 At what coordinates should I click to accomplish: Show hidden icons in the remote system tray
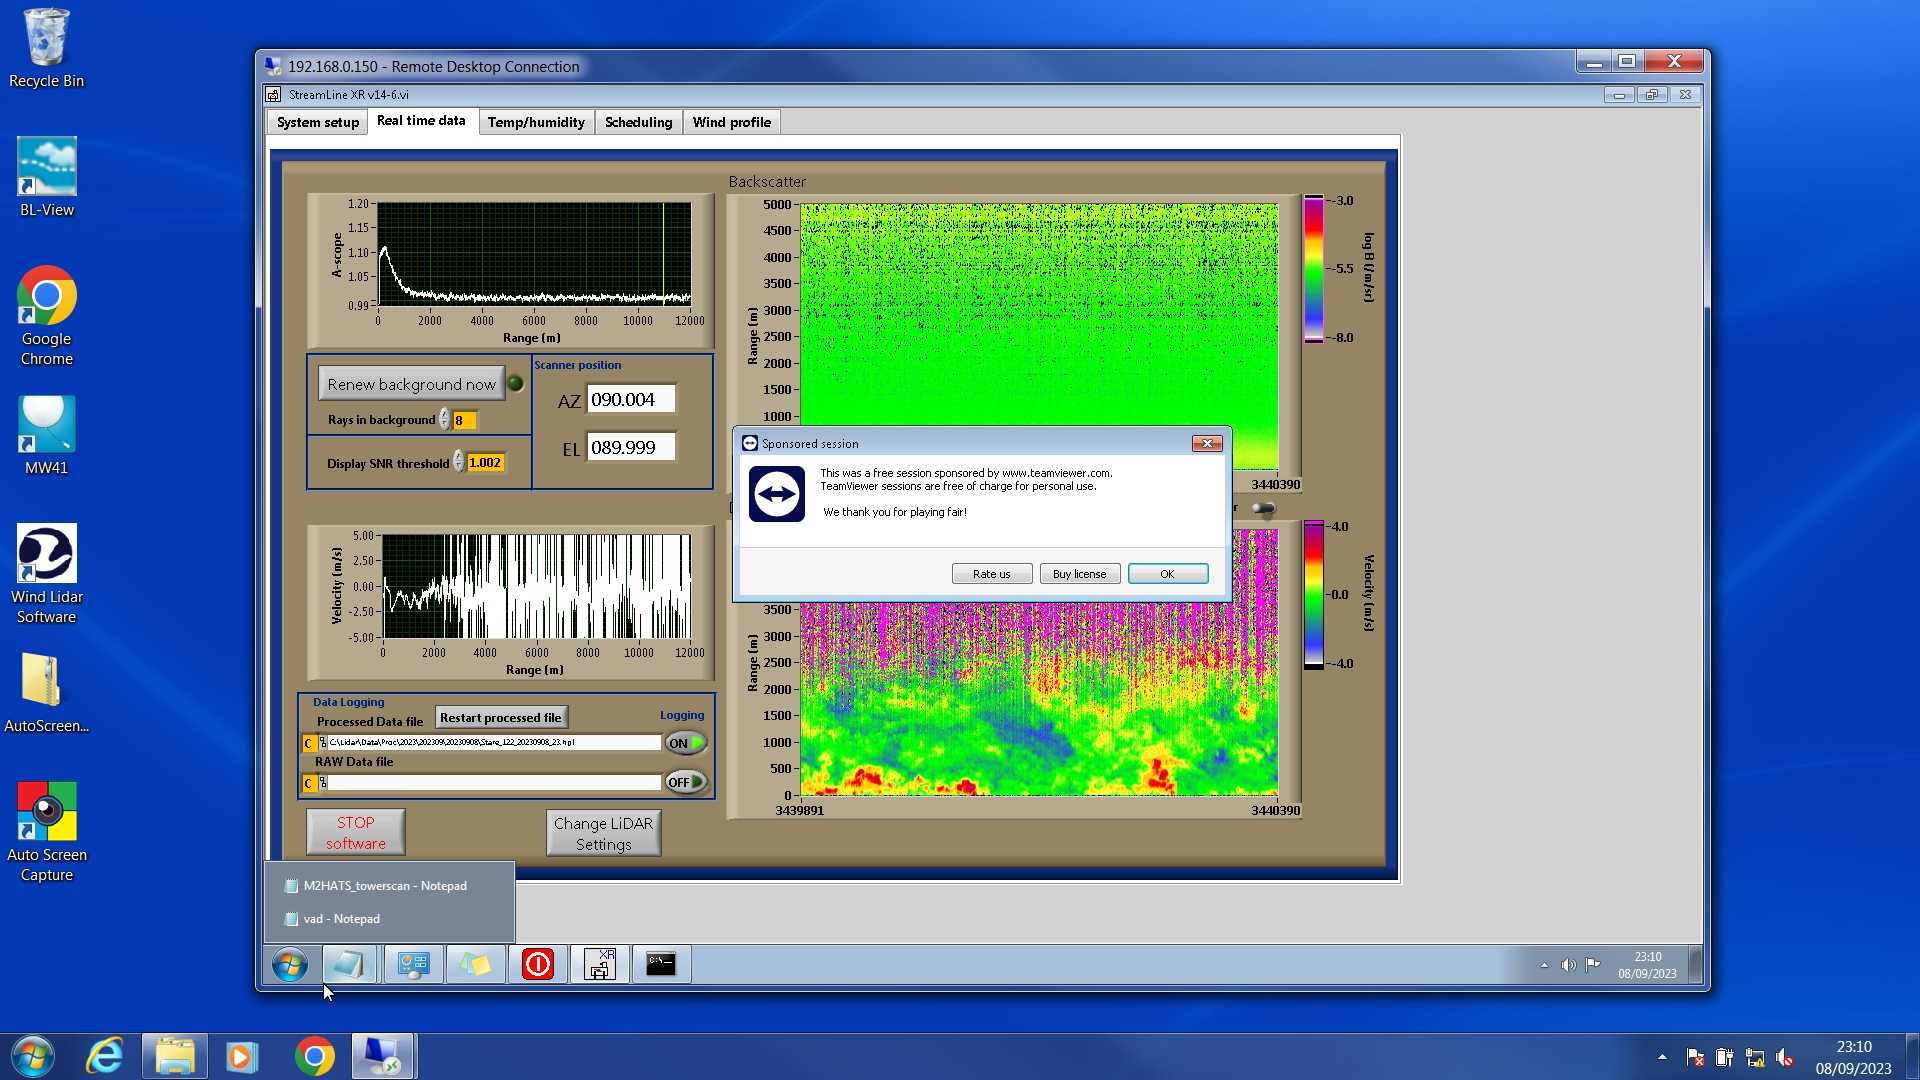click(1544, 965)
